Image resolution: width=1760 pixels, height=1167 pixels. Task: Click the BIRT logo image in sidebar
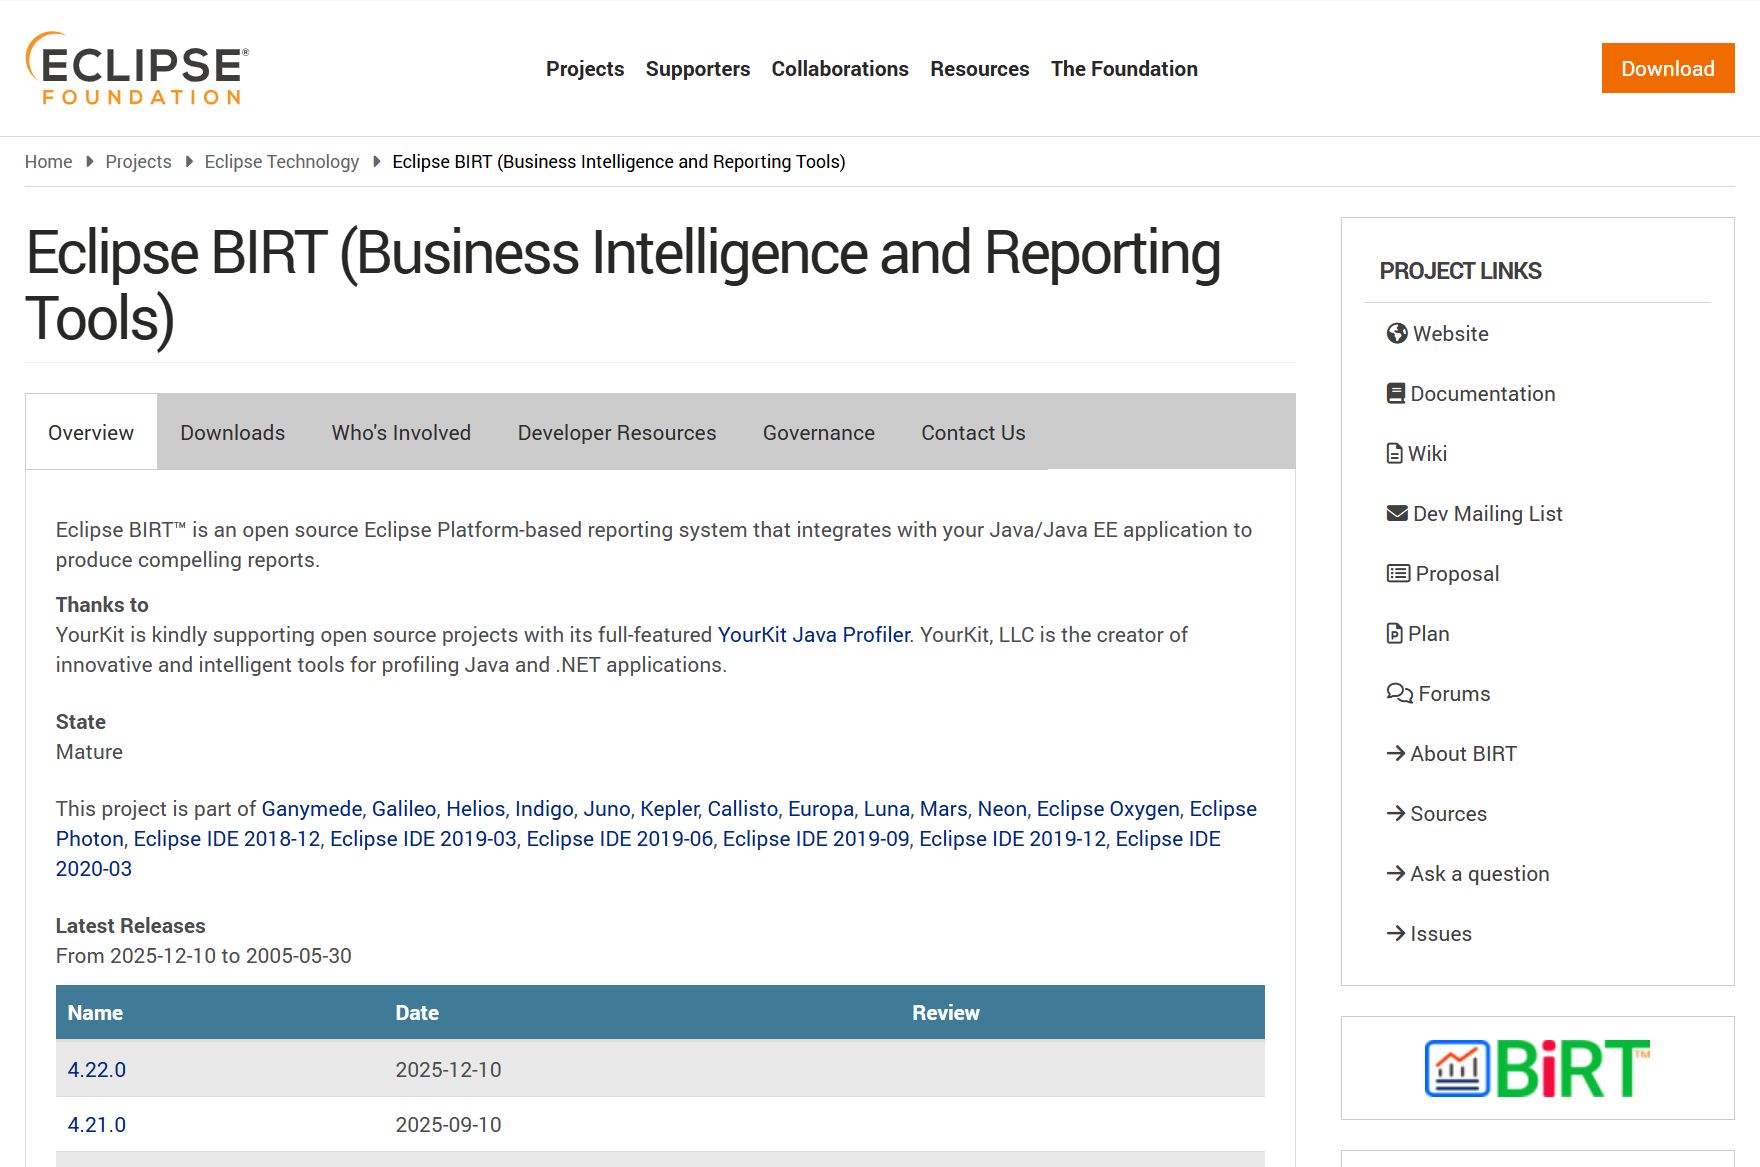click(1537, 1068)
